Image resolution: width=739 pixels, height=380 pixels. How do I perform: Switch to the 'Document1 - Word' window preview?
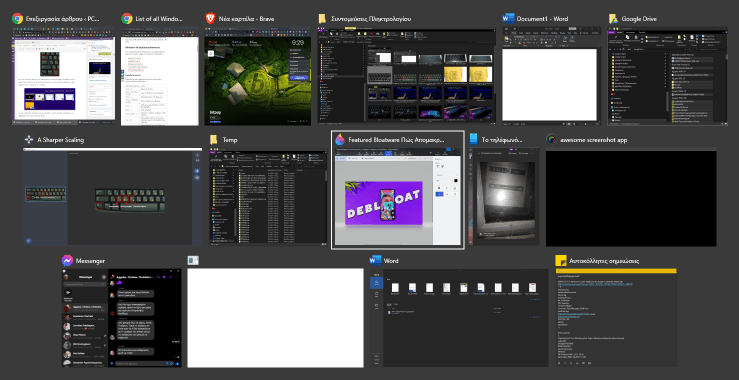pos(552,76)
